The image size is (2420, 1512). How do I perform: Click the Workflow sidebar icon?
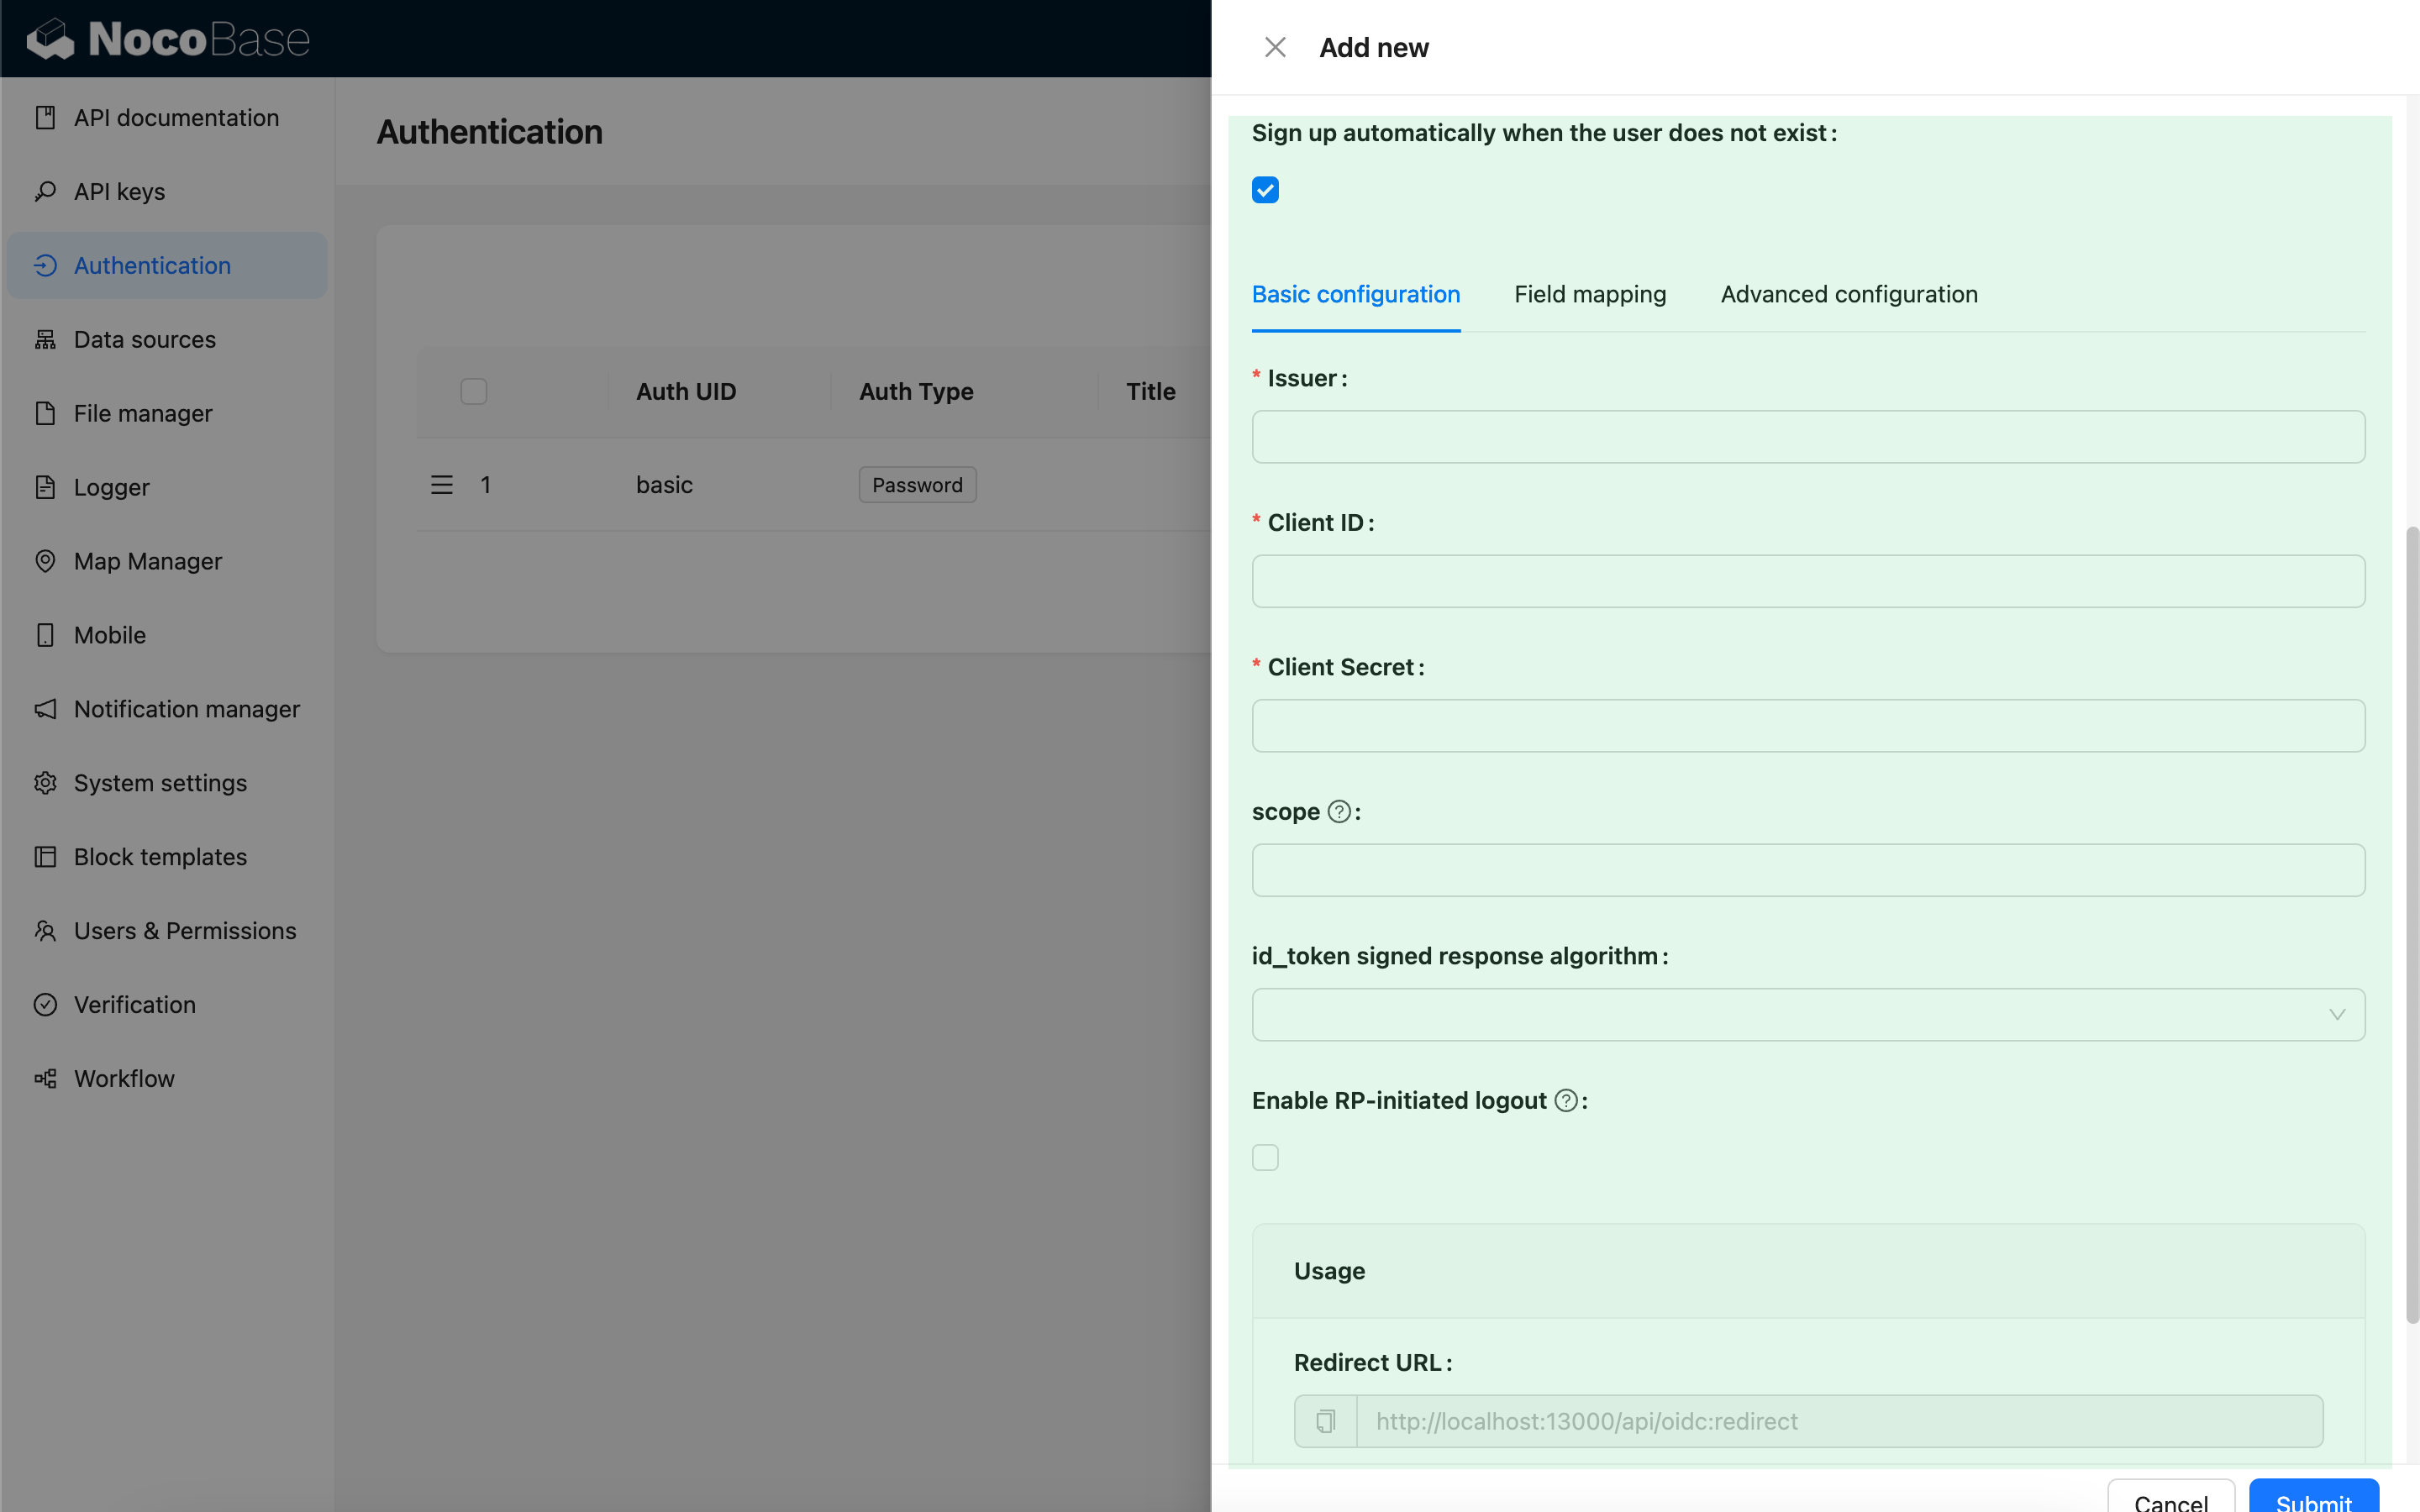click(45, 1078)
